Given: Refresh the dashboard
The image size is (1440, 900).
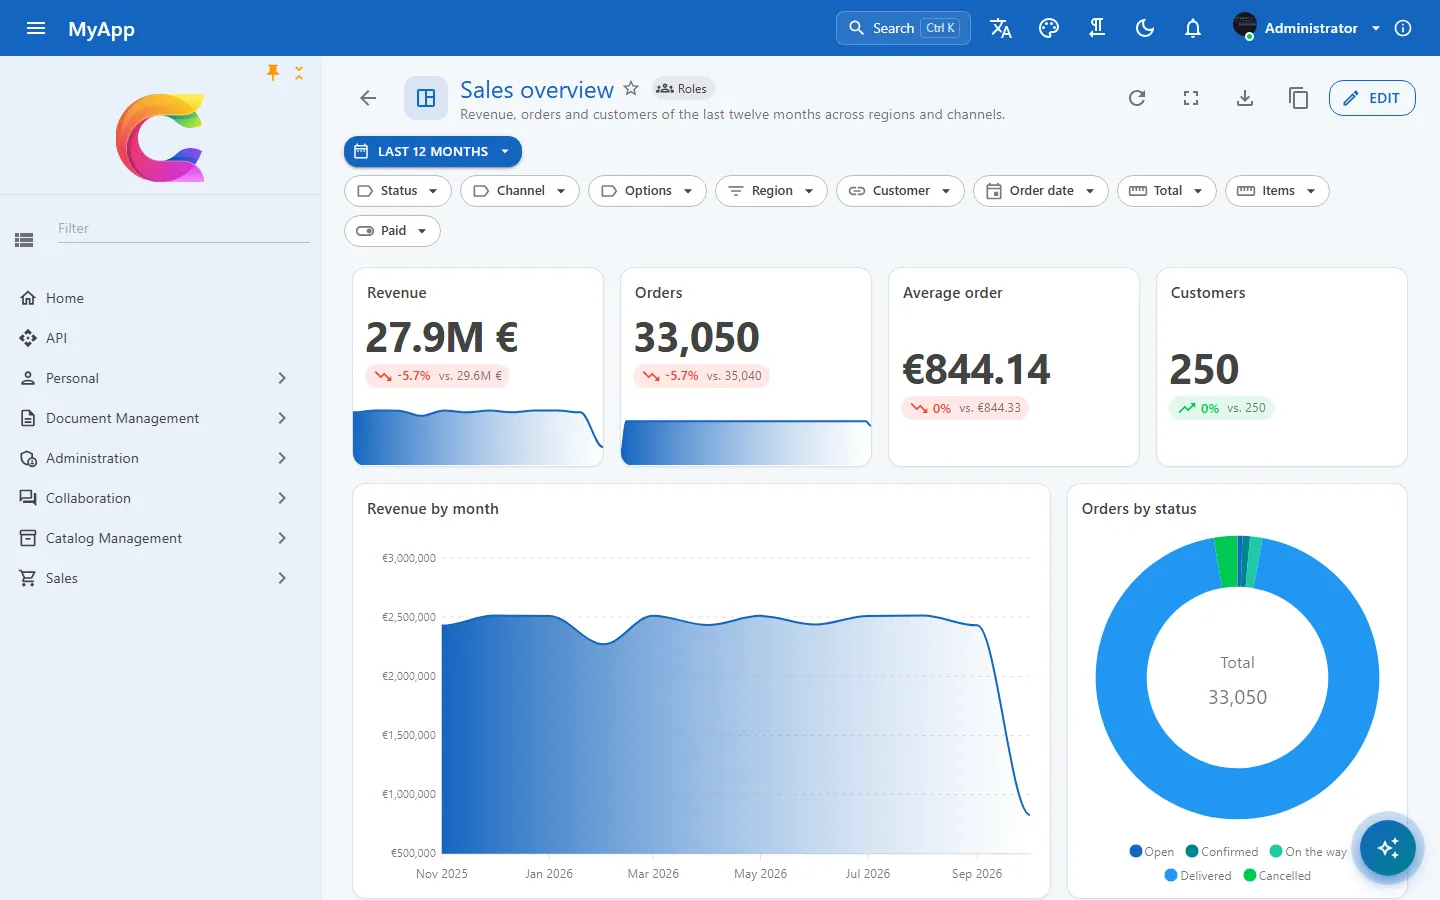Looking at the screenshot, I should 1137,98.
